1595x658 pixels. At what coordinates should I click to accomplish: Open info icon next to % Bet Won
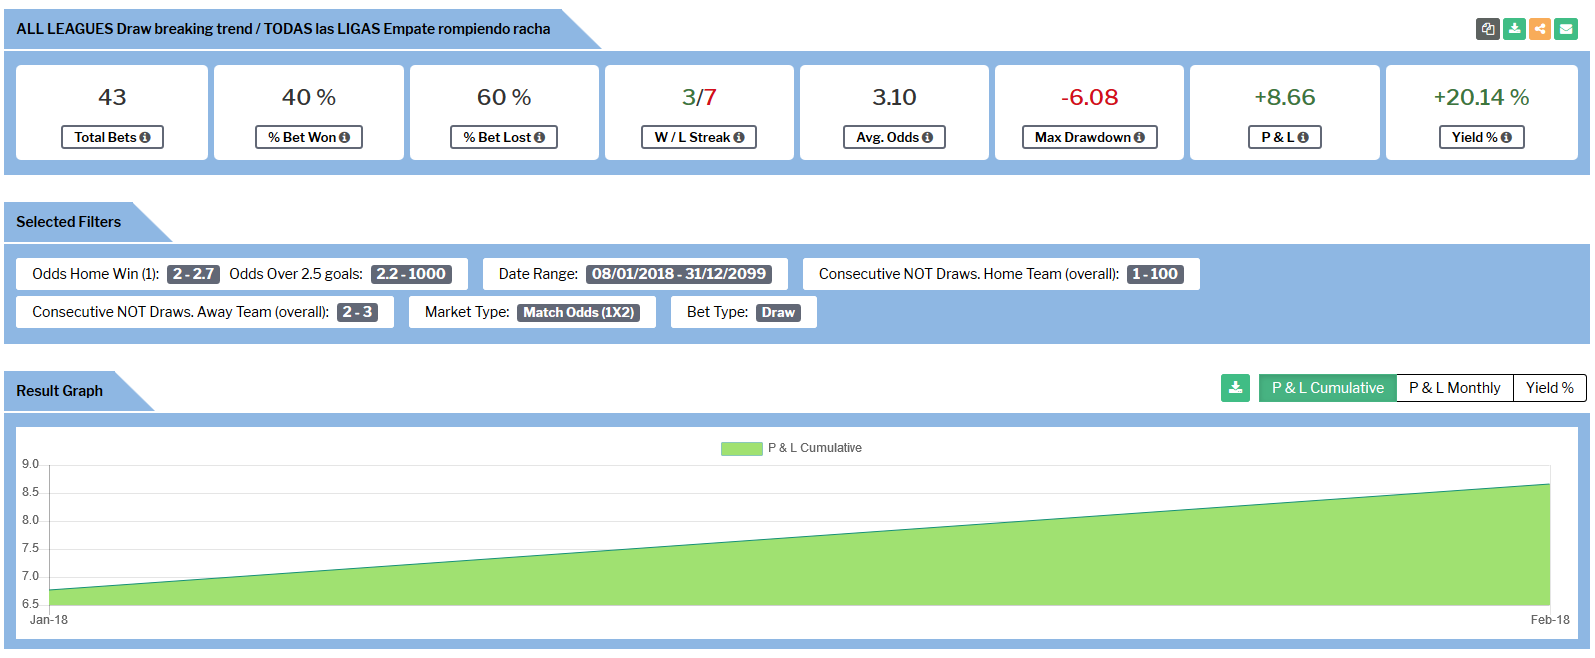(345, 138)
